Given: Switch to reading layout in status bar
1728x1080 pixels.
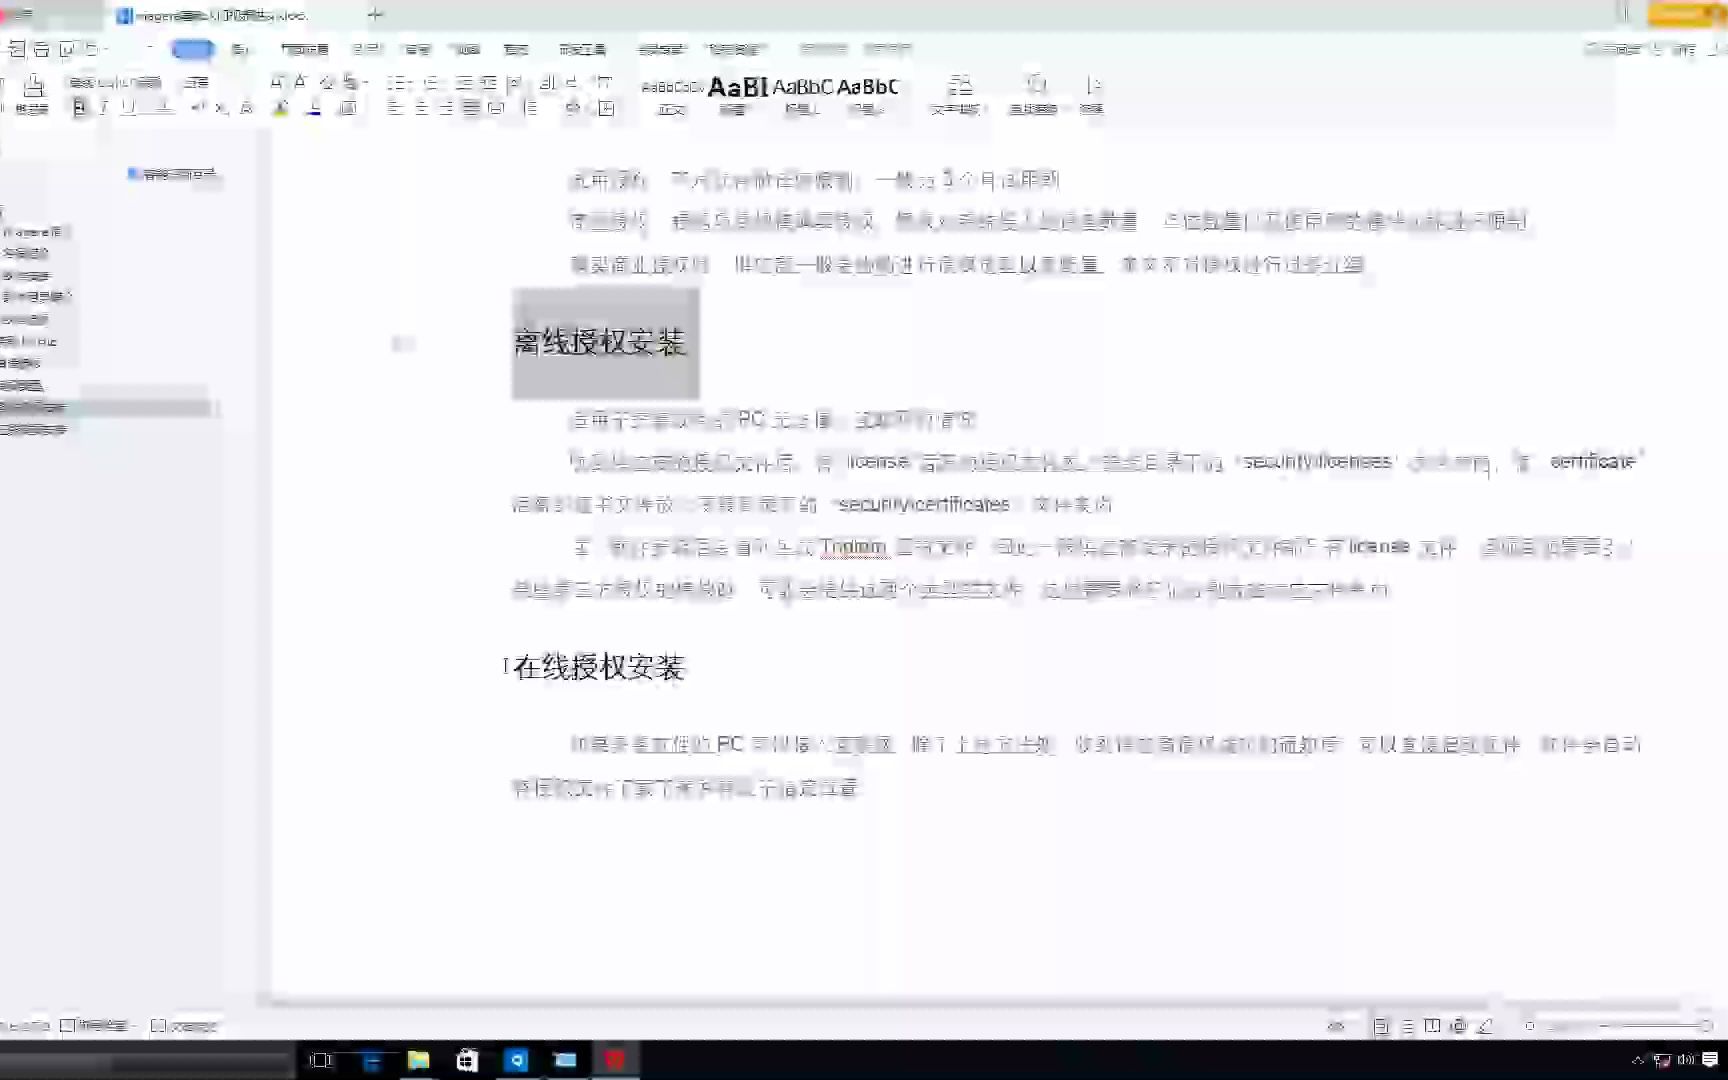Looking at the screenshot, I should pos(1432,1026).
